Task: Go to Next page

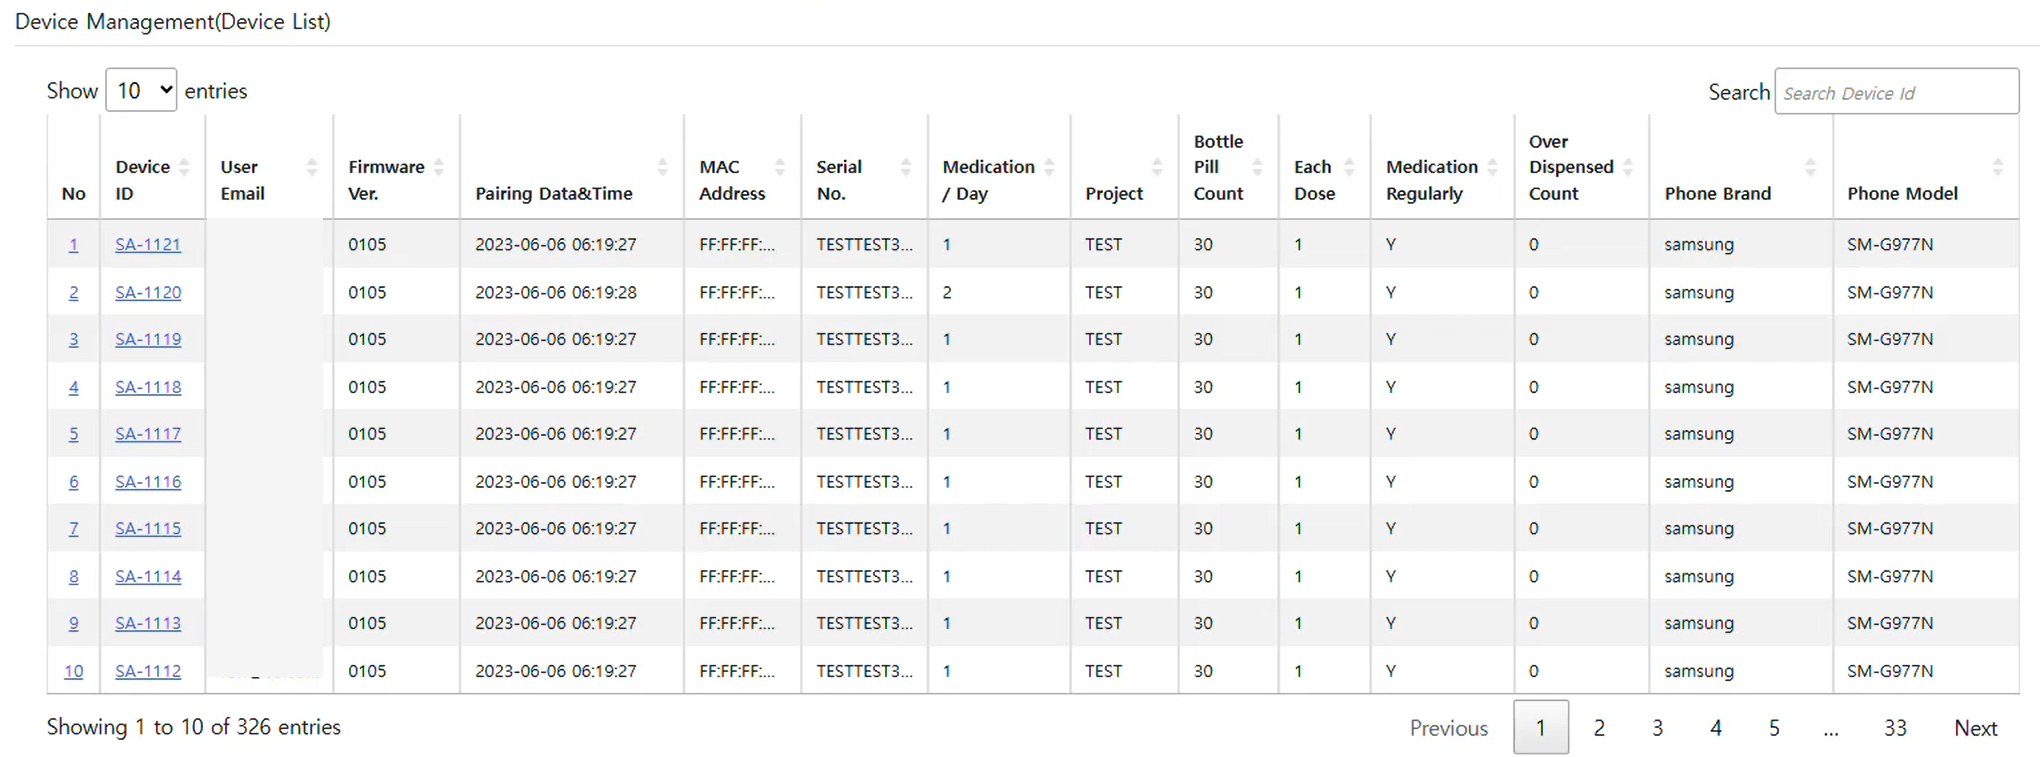Action: [1975, 728]
